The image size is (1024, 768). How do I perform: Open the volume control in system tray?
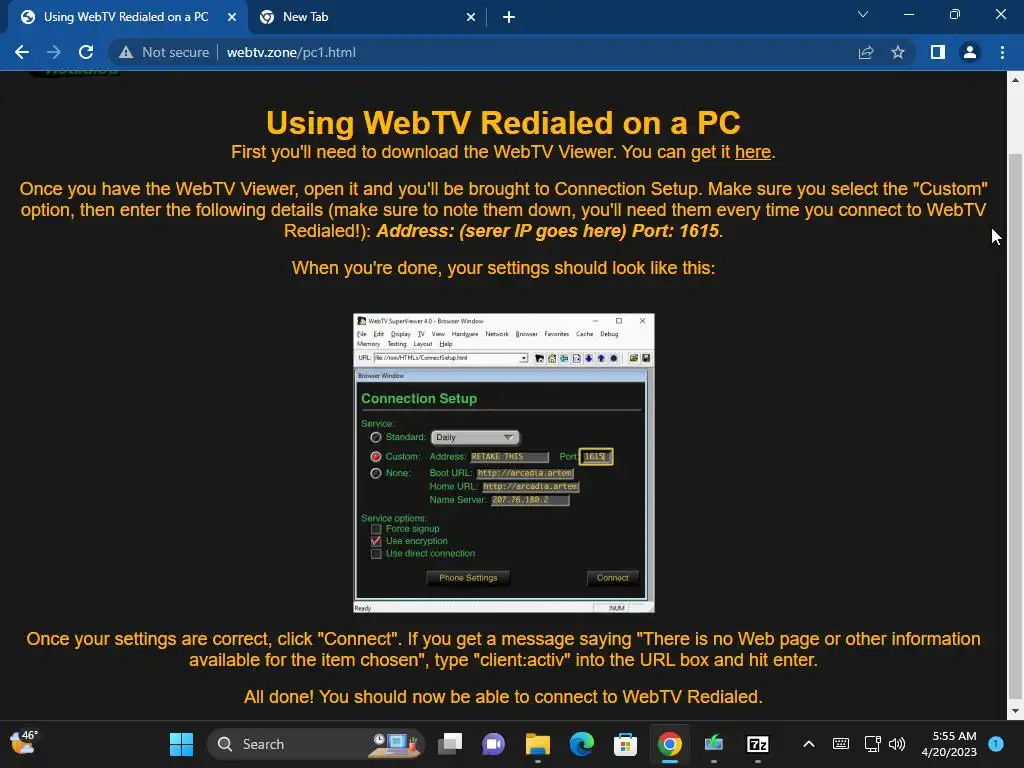[897, 744]
